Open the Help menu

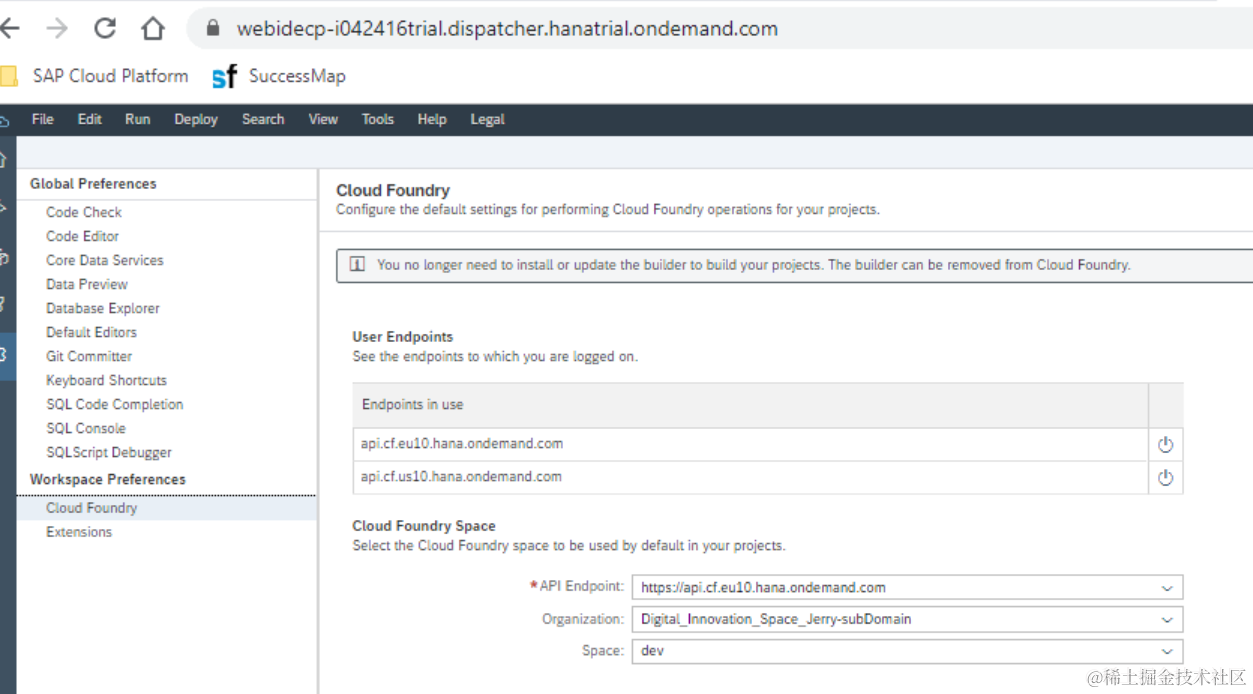(x=432, y=119)
